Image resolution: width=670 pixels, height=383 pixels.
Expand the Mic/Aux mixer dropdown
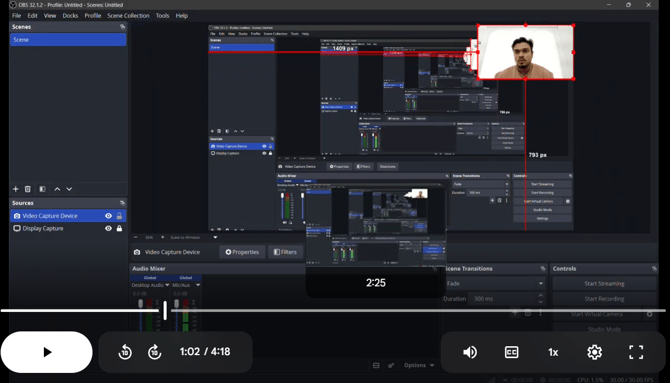tap(198, 285)
